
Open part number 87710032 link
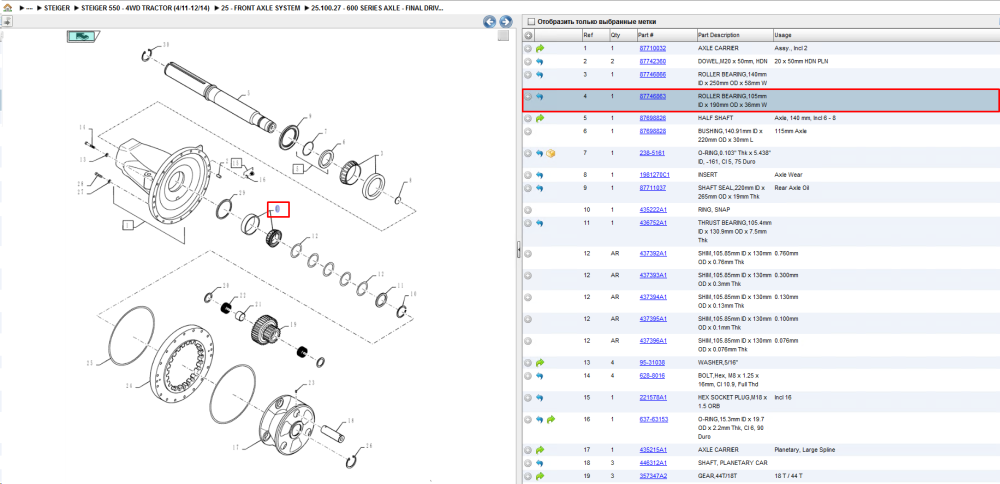[652, 48]
